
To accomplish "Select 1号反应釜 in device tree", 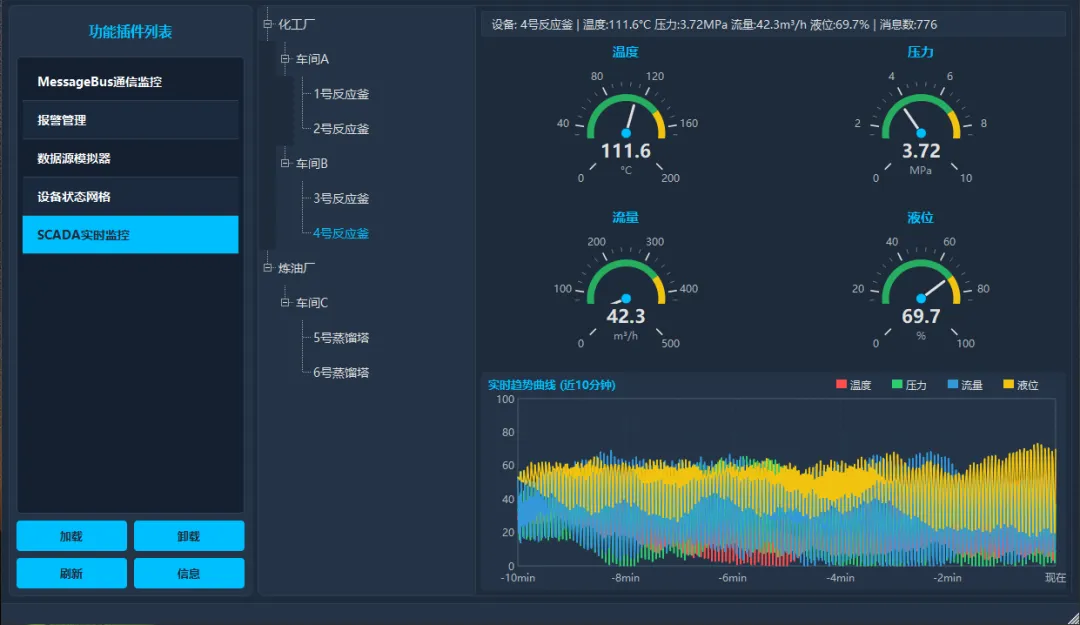I will point(341,94).
